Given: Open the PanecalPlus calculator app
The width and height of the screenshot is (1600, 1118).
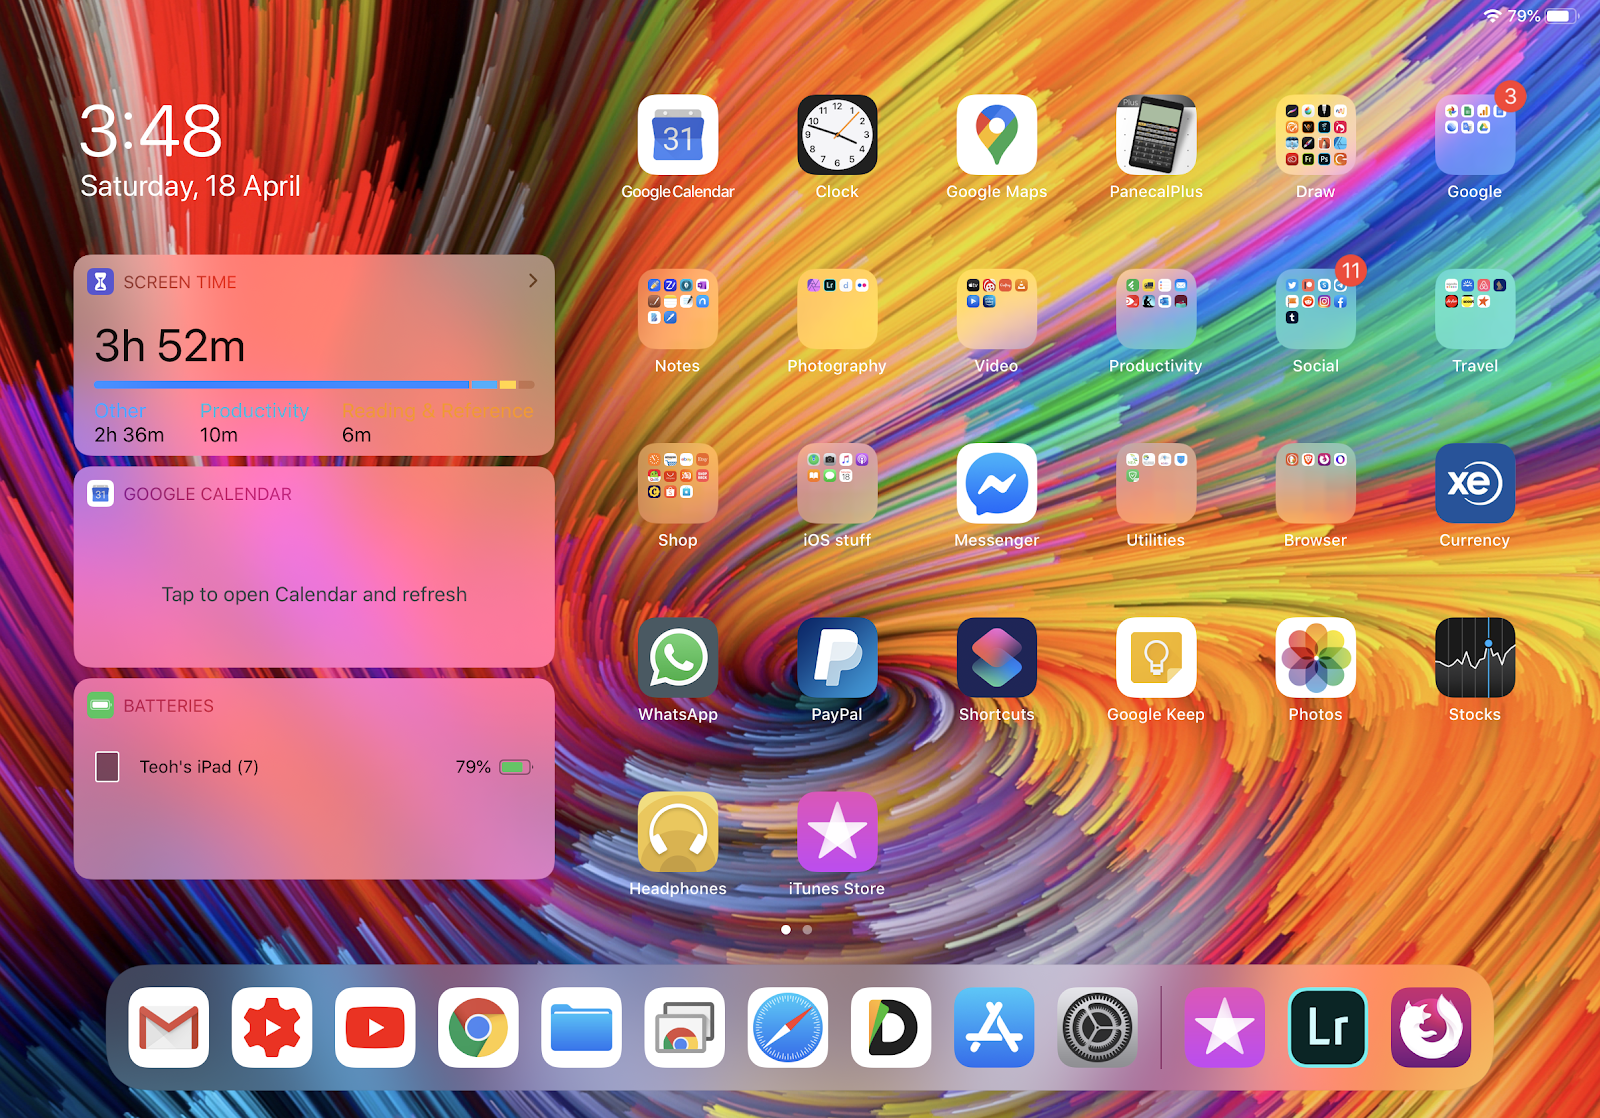Looking at the screenshot, I should click(x=1156, y=135).
